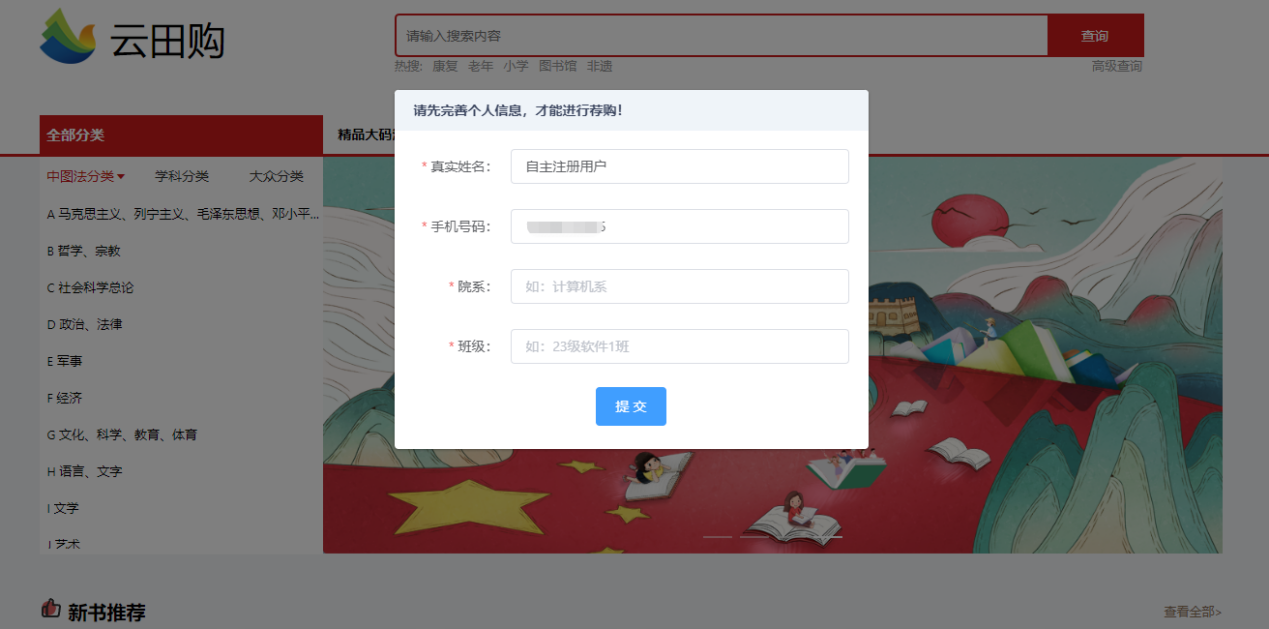The width and height of the screenshot is (1269, 629).
Task: Open category G 文化、科学、教育、体育
Action: pyautogui.click(x=122, y=435)
